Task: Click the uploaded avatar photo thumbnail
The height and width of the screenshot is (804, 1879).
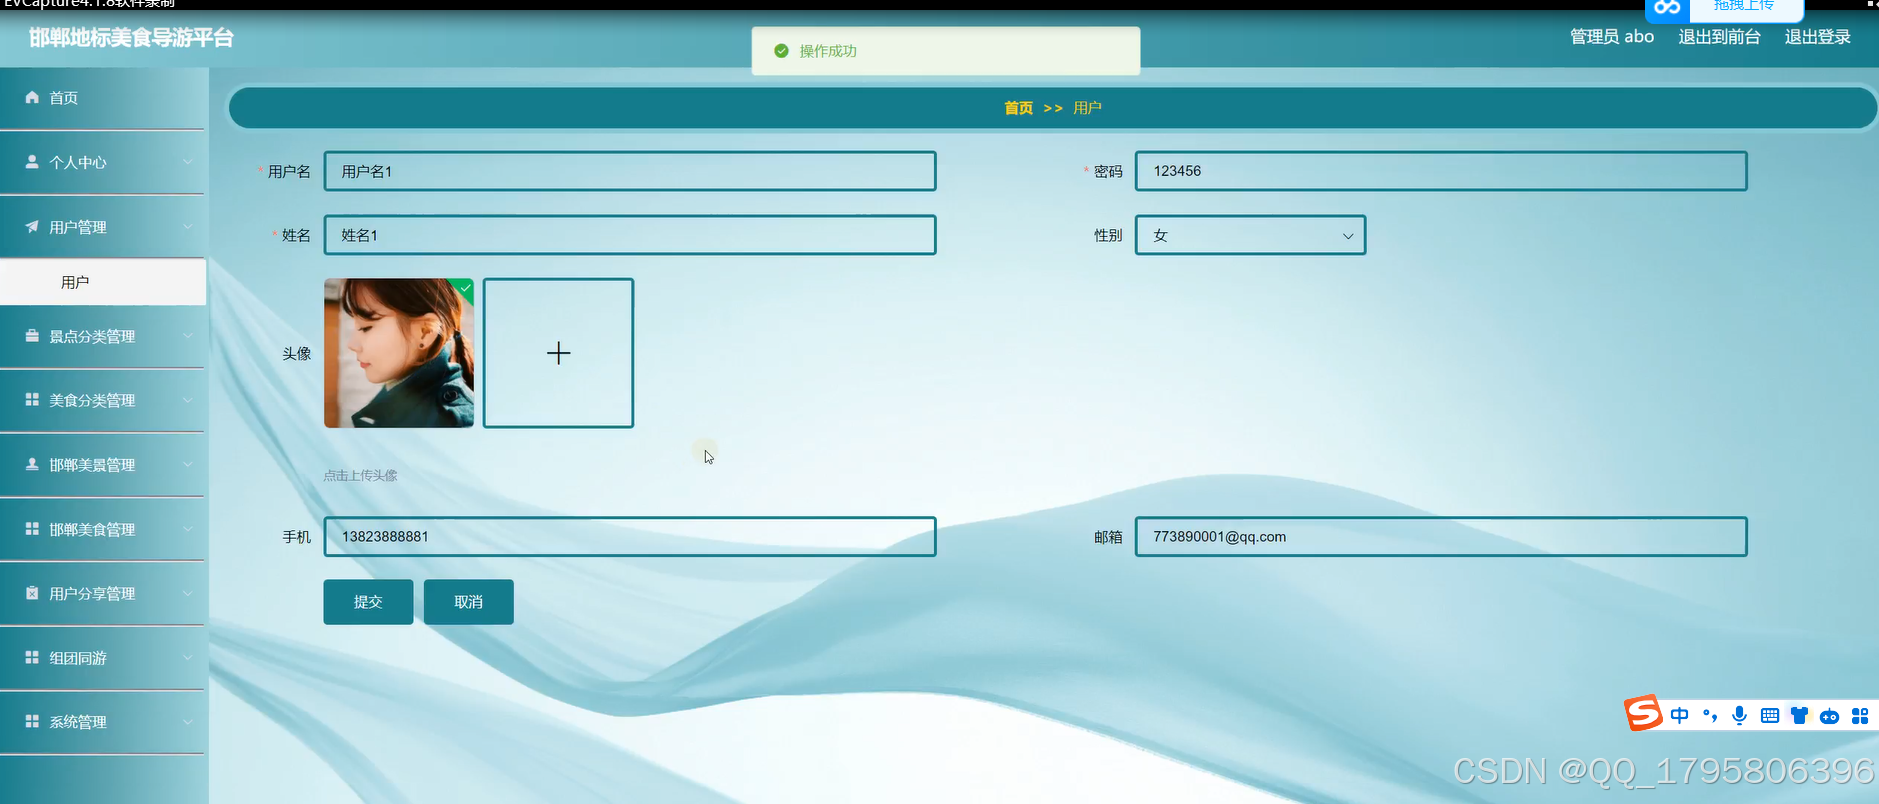Action: pyautogui.click(x=399, y=353)
